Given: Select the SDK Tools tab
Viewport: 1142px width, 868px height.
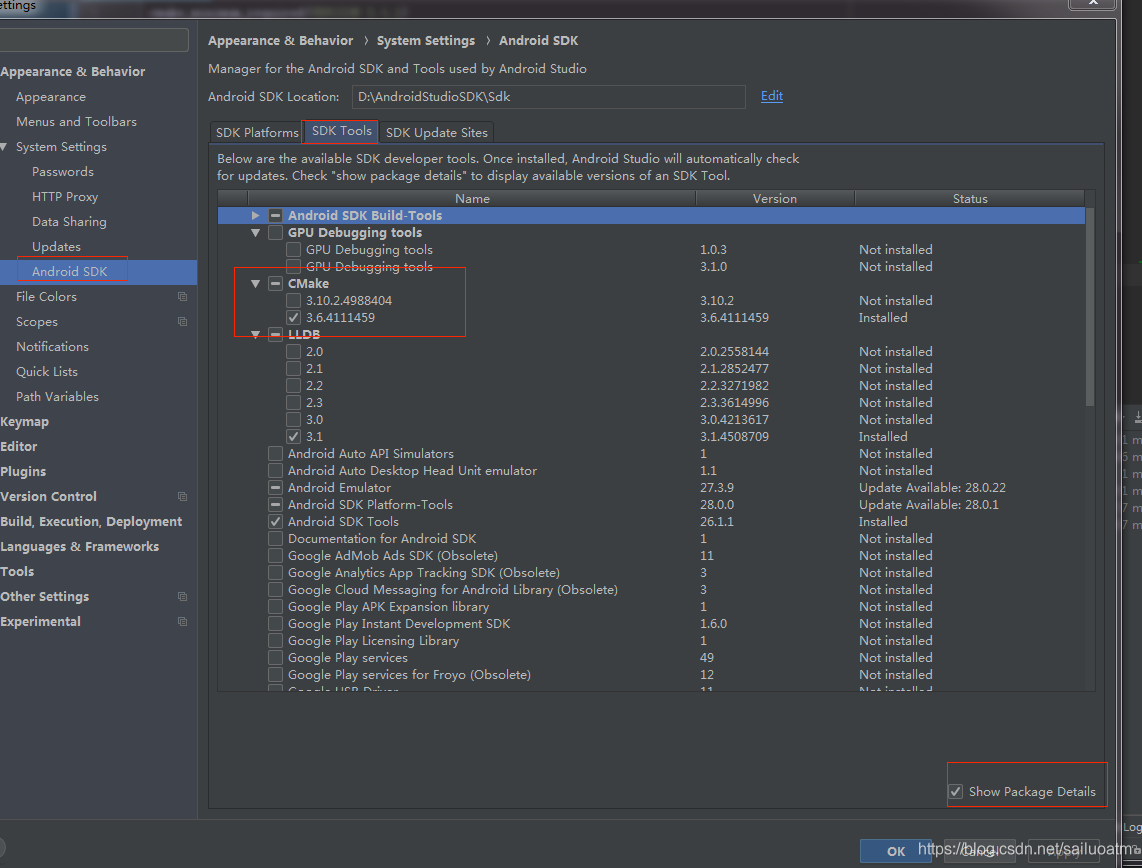Looking at the screenshot, I should click(341, 131).
